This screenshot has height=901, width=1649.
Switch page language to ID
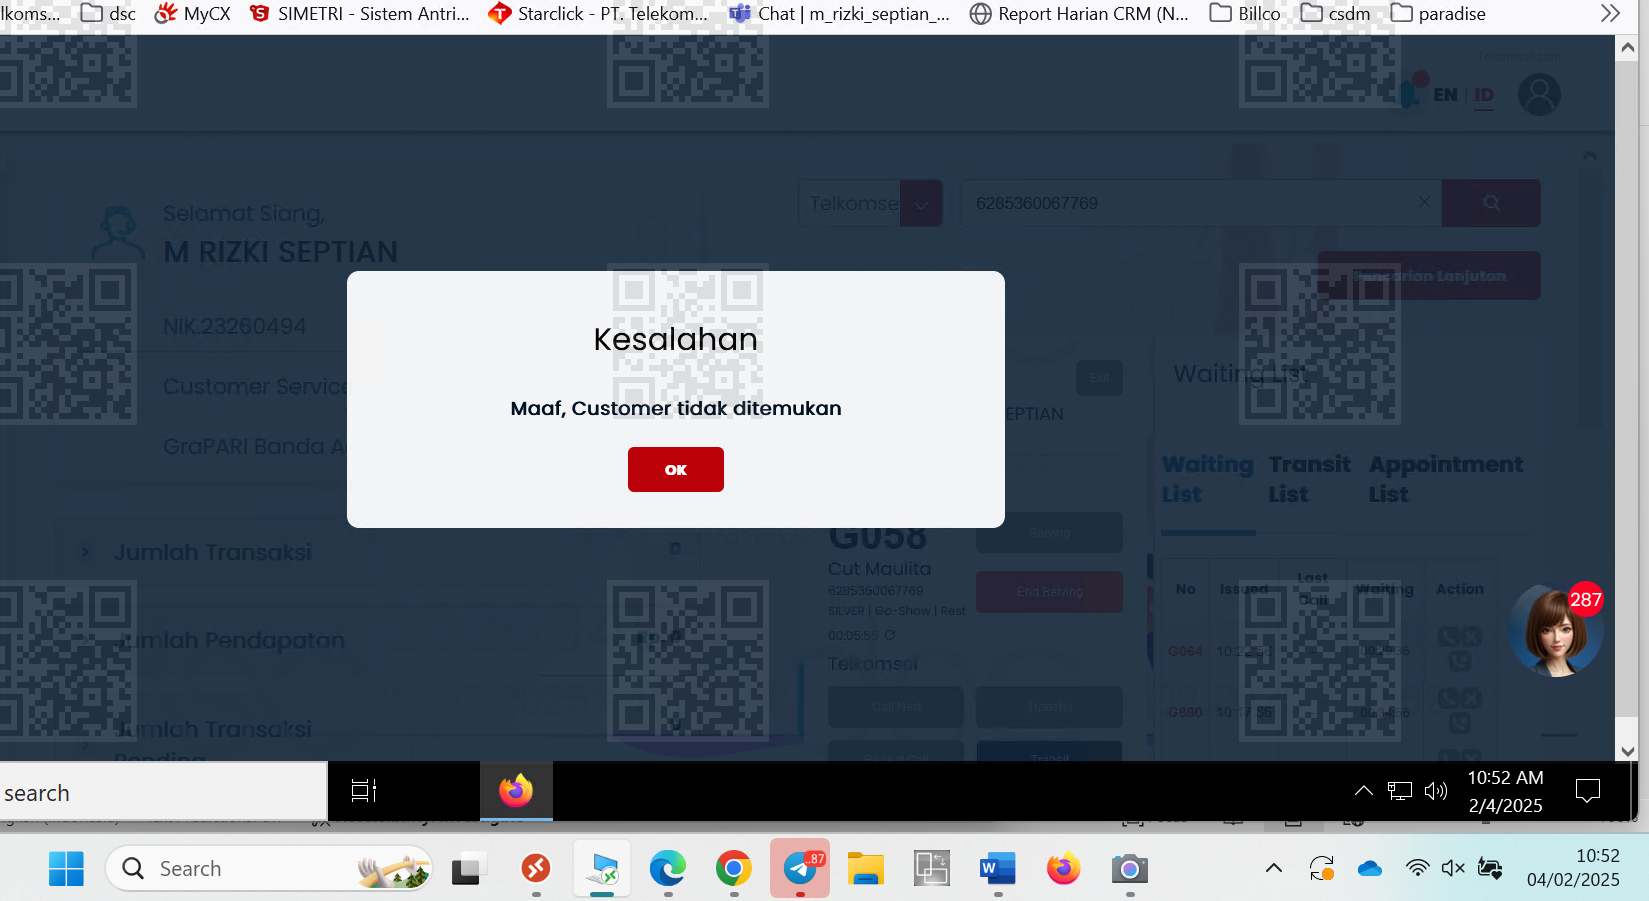click(x=1484, y=95)
